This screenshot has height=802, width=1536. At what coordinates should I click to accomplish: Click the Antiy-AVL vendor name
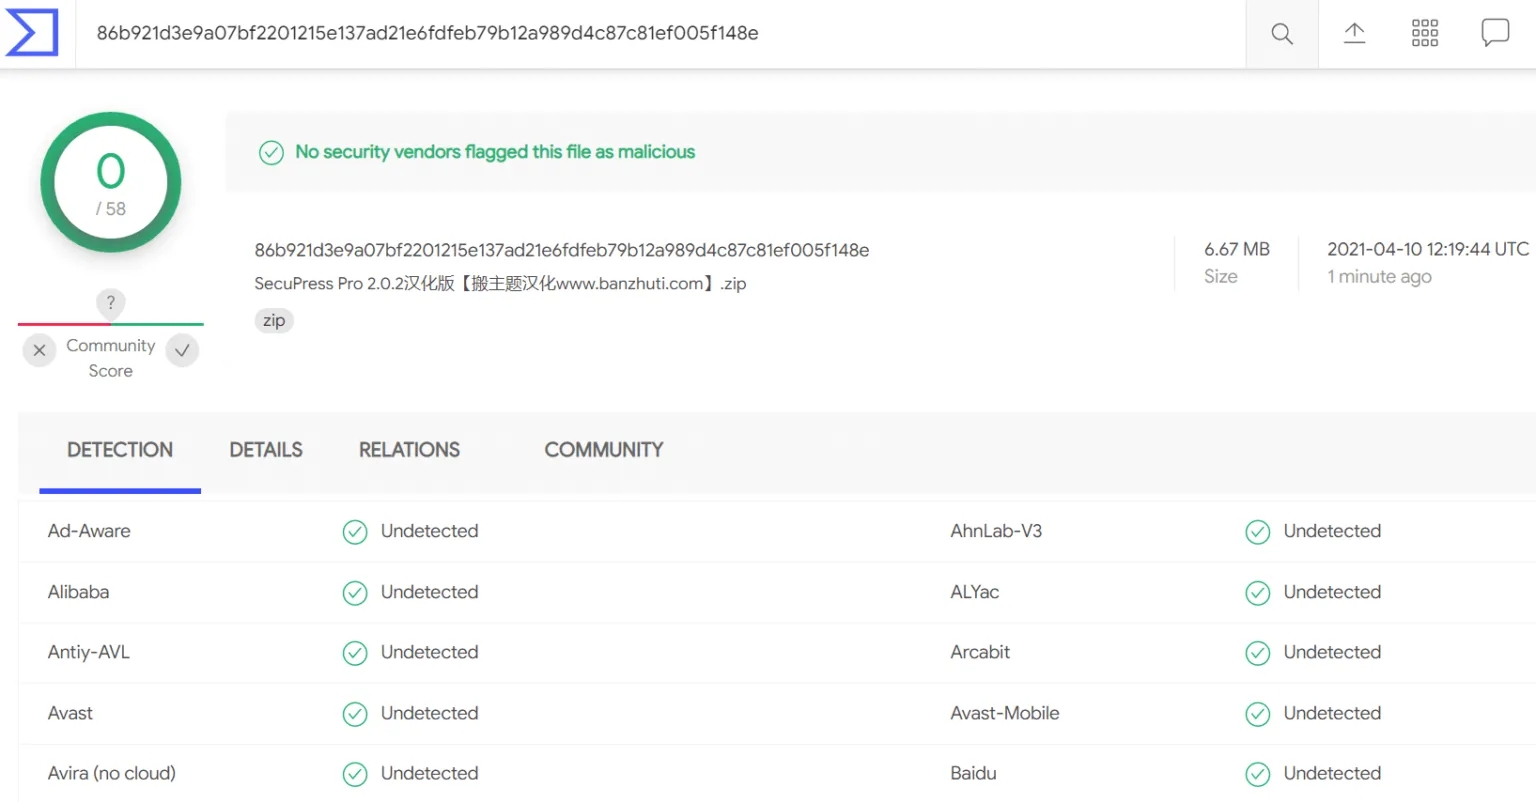pyautogui.click(x=89, y=652)
